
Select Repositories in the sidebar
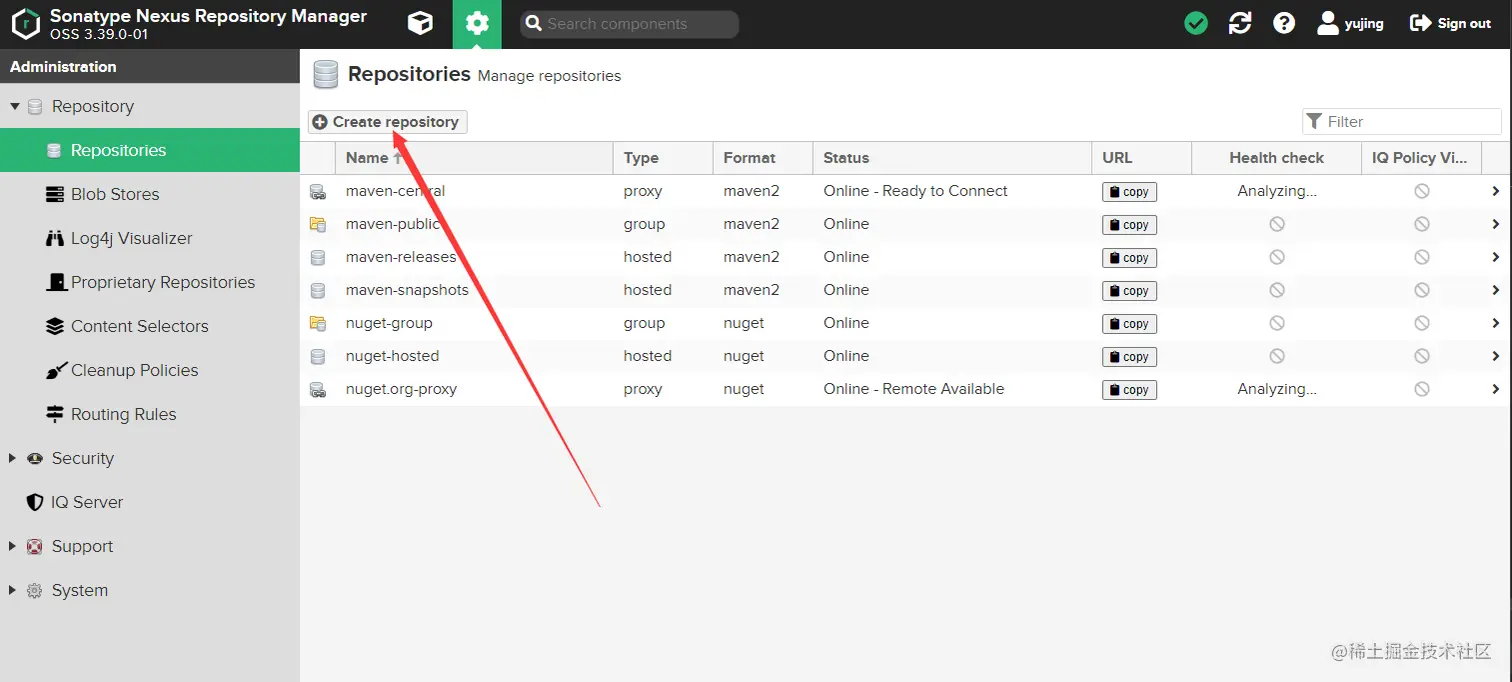[150, 150]
